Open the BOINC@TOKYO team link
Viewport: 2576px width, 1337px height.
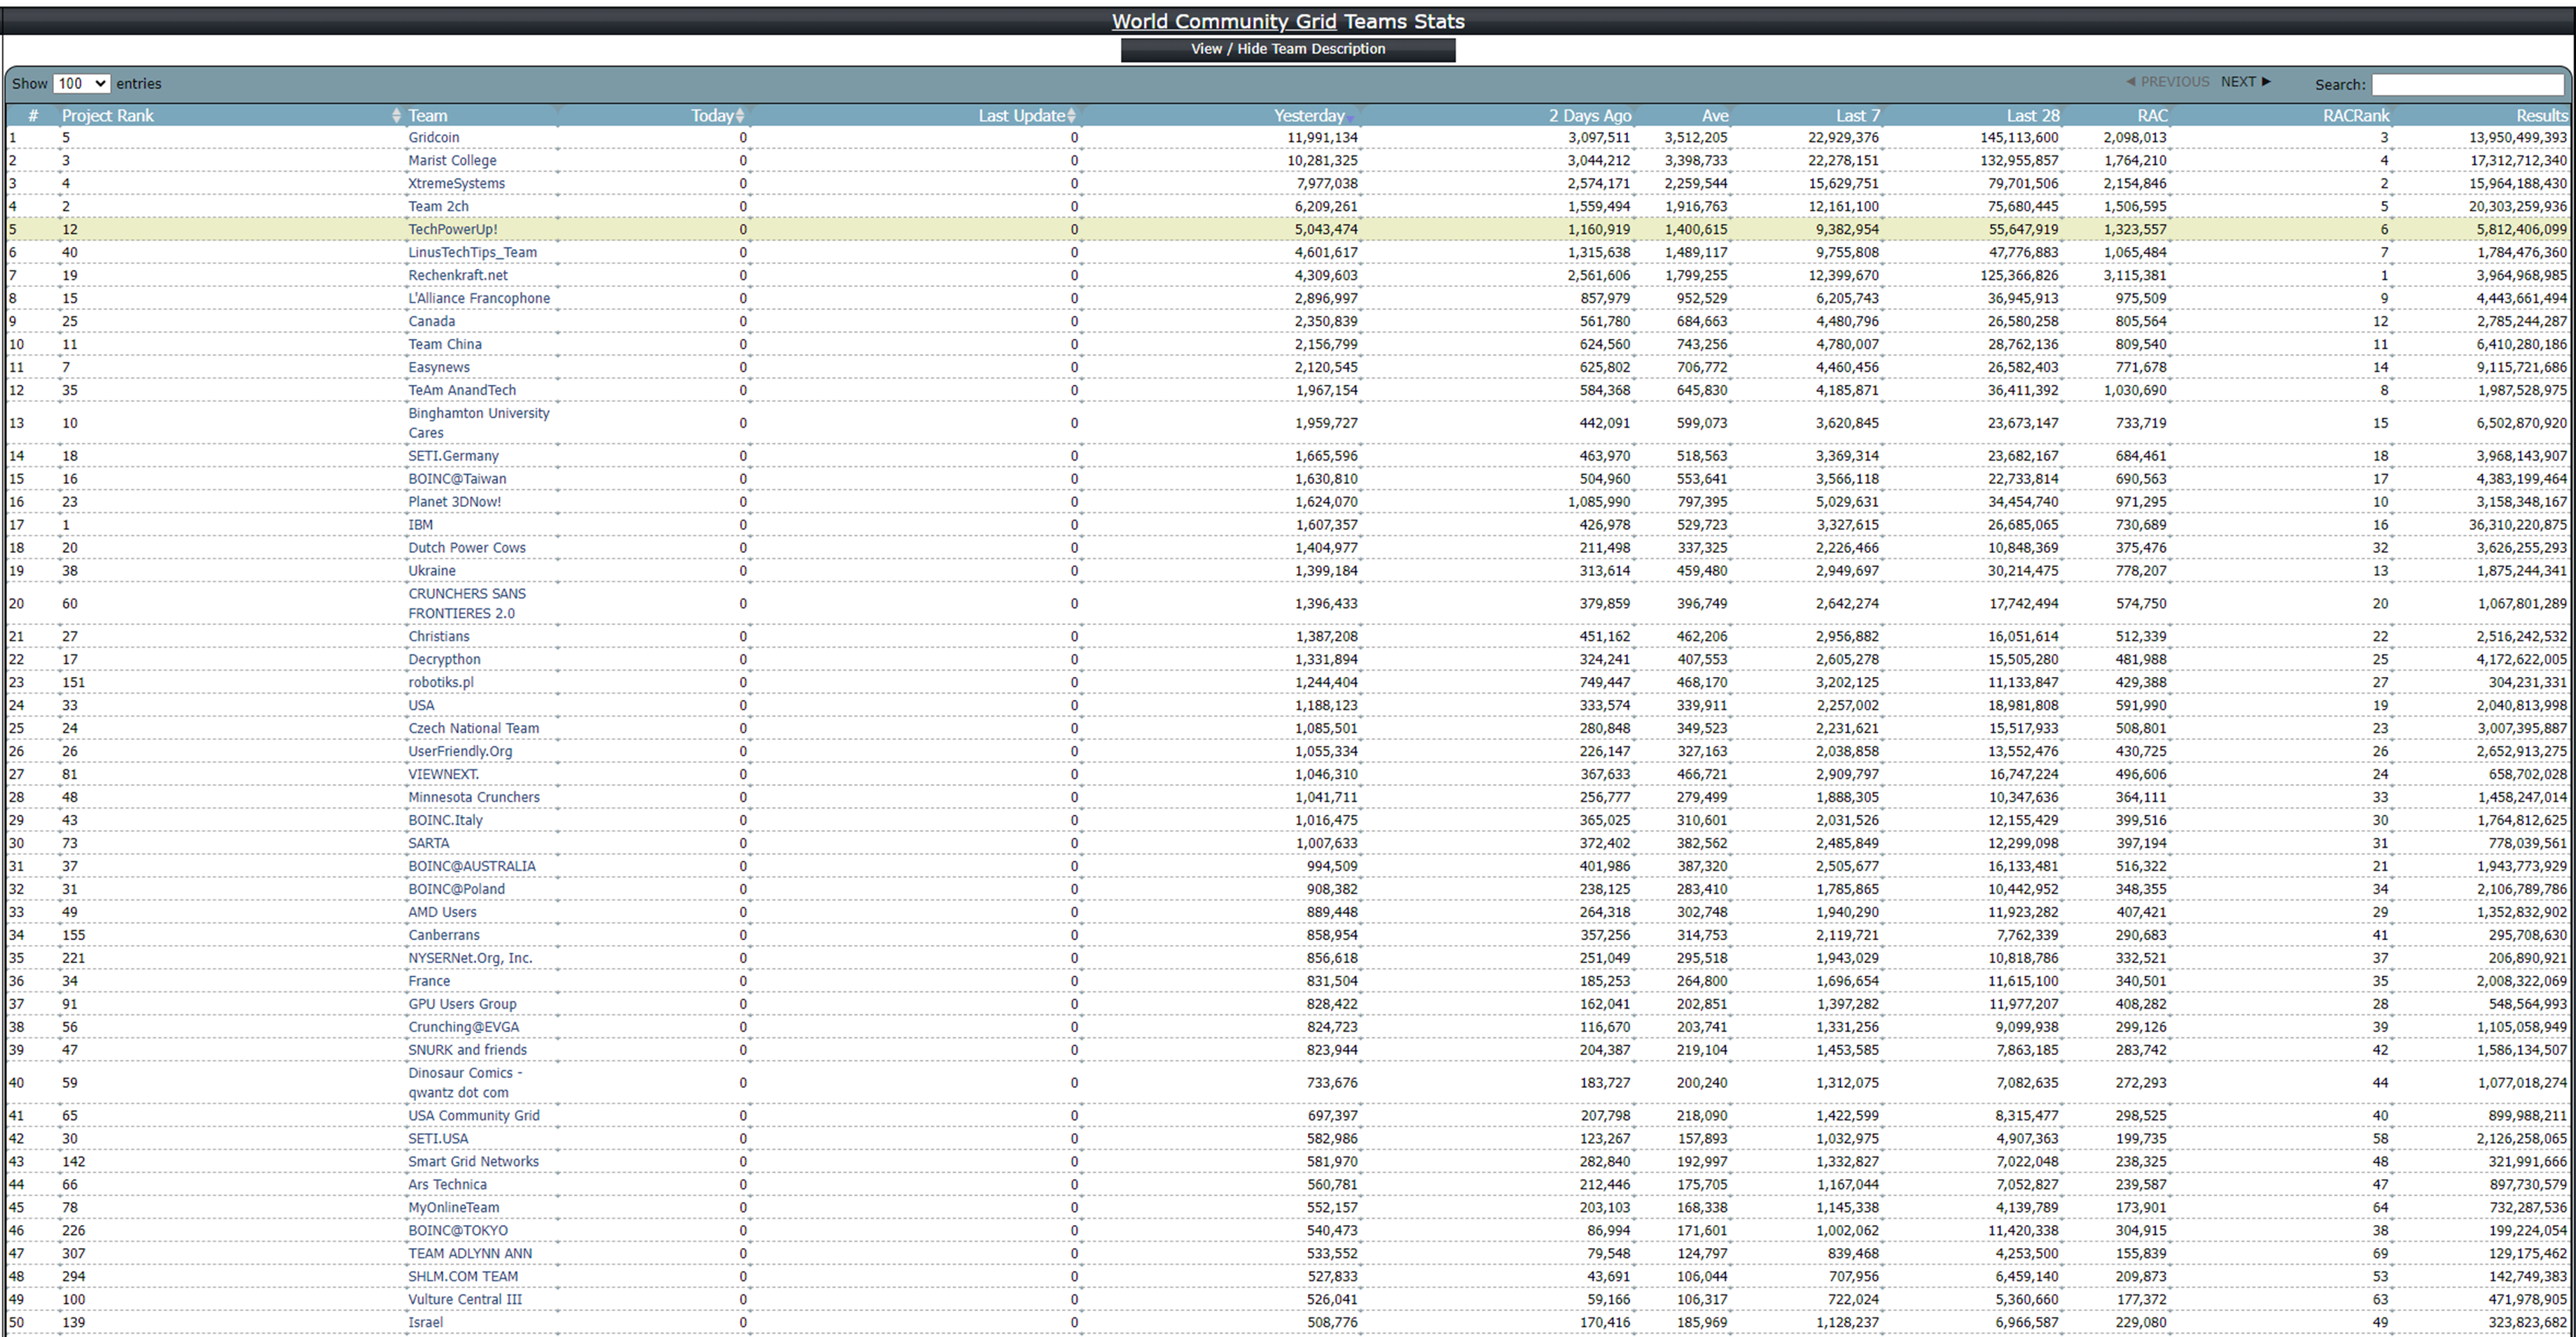click(457, 1231)
